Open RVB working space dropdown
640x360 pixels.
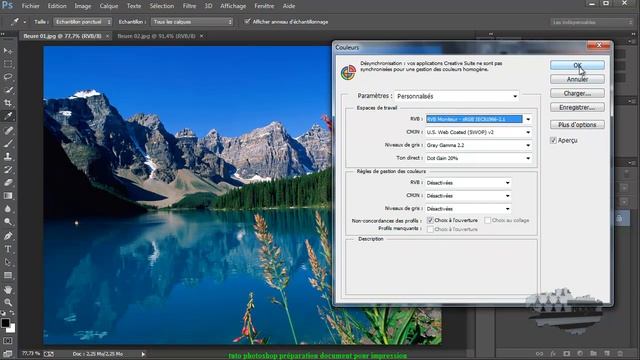point(478,119)
